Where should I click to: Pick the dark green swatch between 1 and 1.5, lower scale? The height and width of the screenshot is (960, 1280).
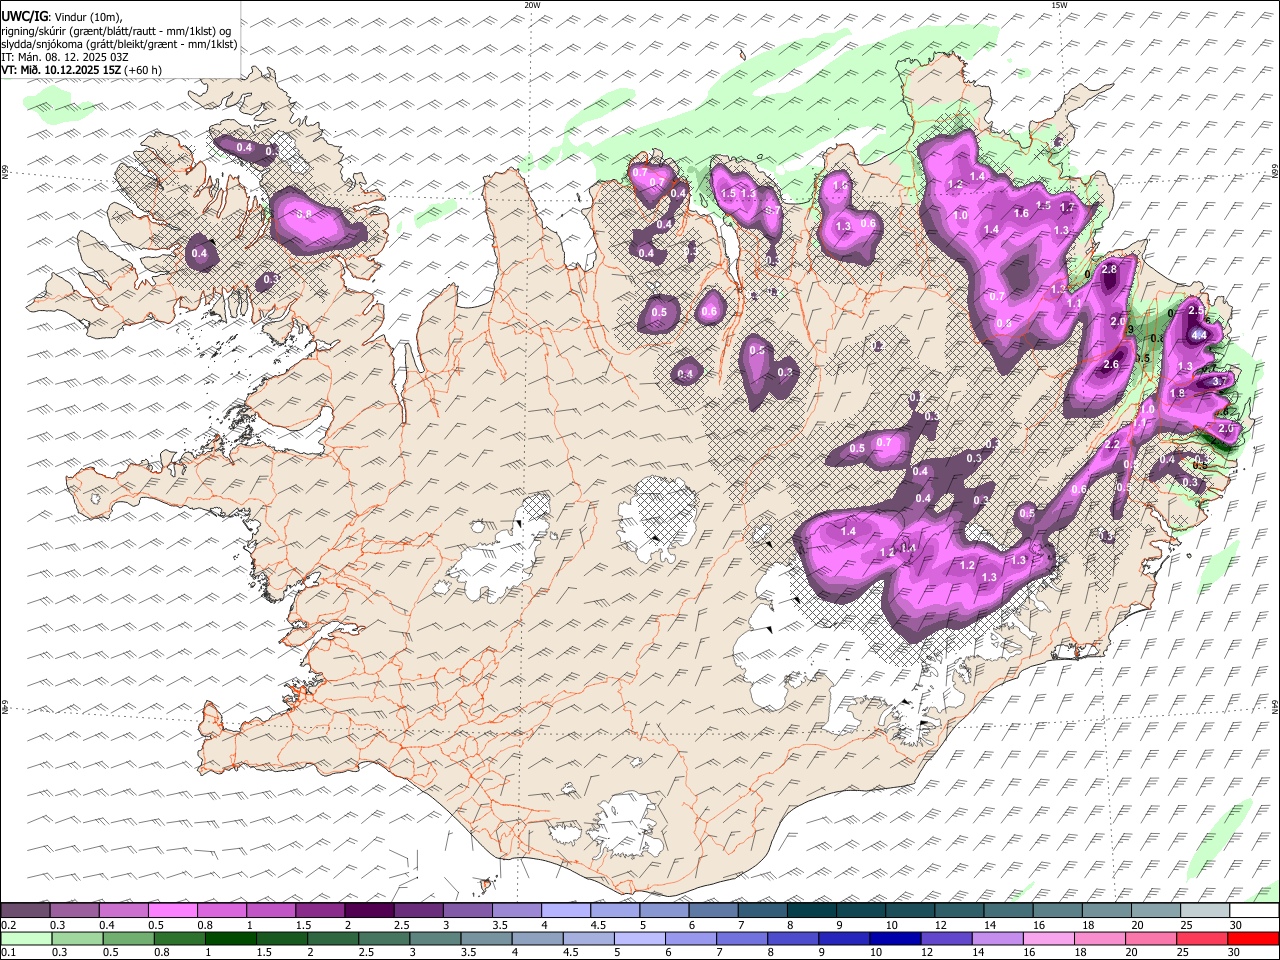click(230, 938)
